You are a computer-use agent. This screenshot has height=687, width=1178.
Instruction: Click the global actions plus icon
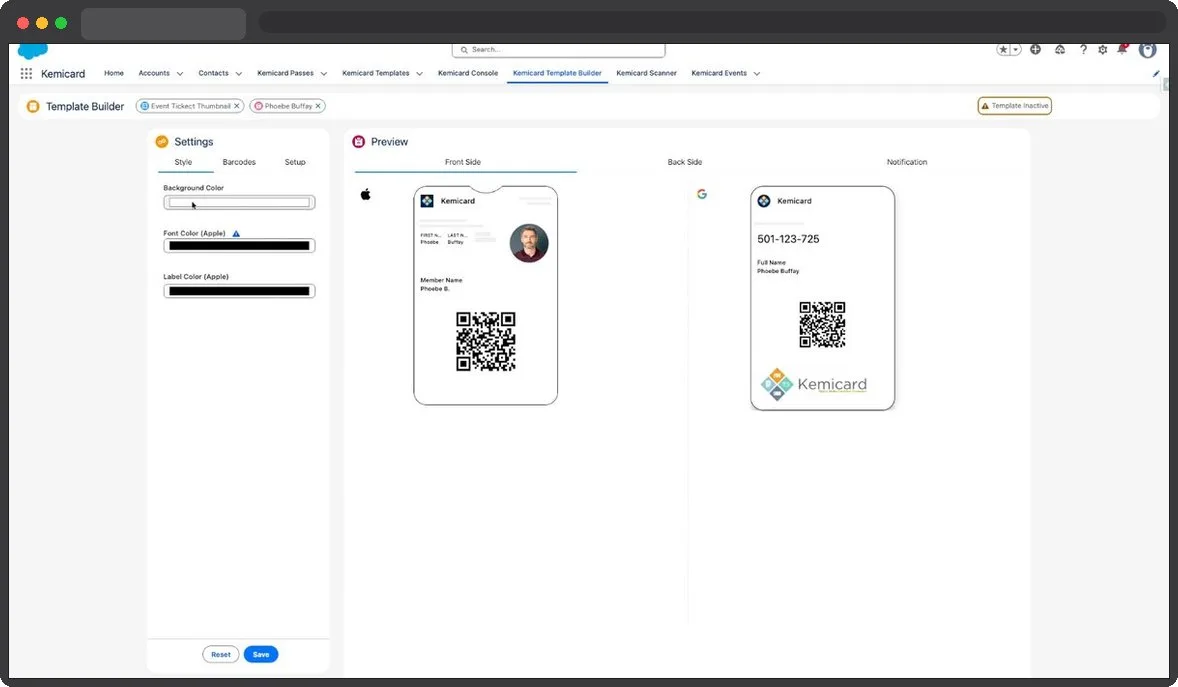(x=1035, y=50)
